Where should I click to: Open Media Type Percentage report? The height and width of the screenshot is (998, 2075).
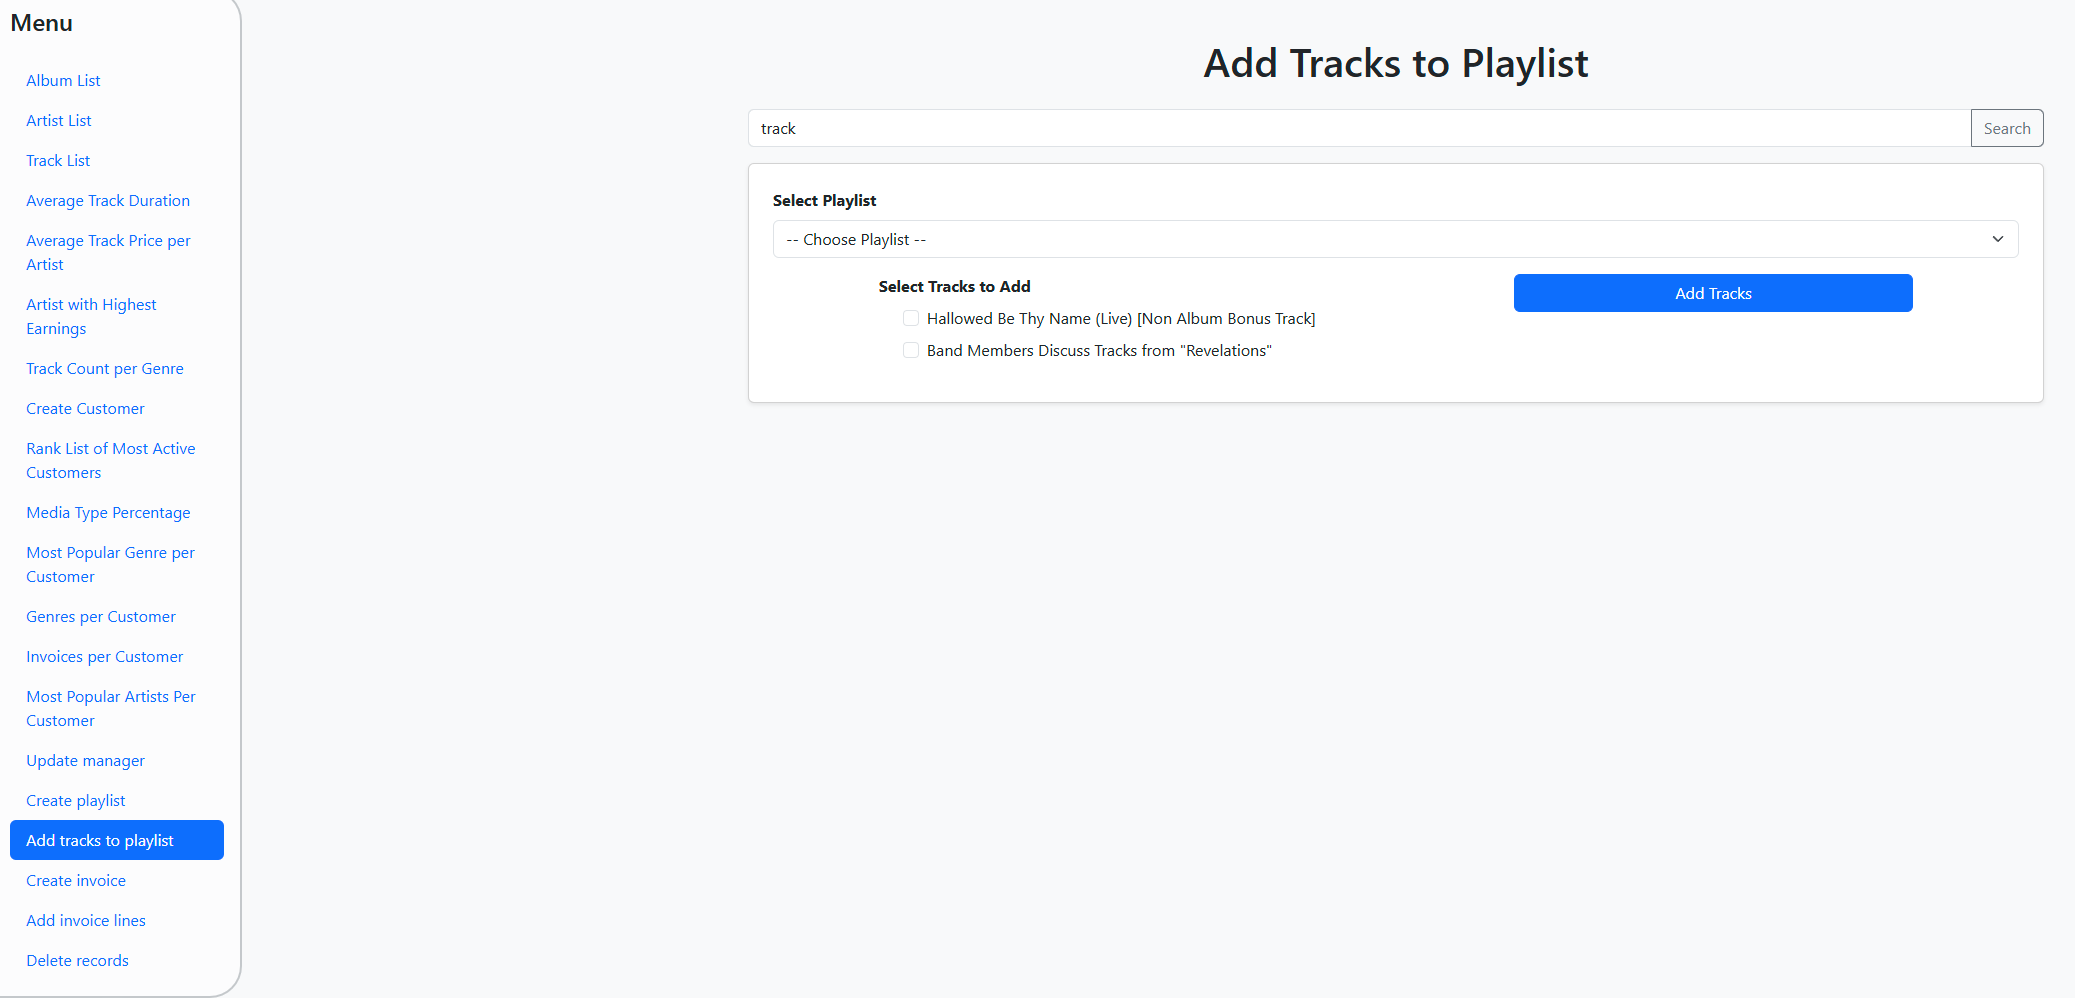coord(108,512)
